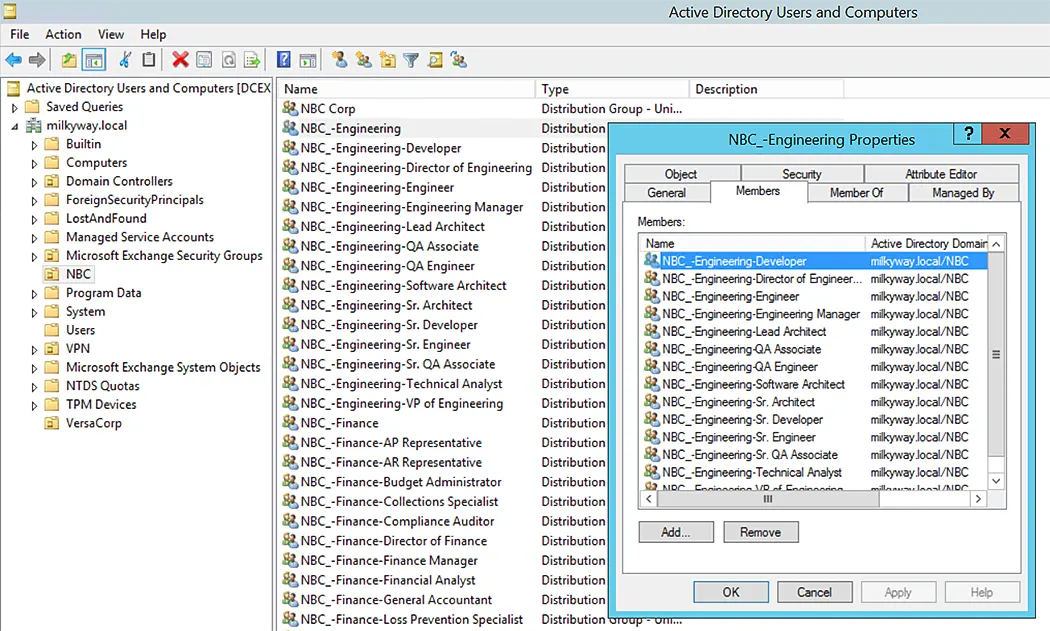
Task: Expand the Domain Controllers node
Action: click(34, 182)
